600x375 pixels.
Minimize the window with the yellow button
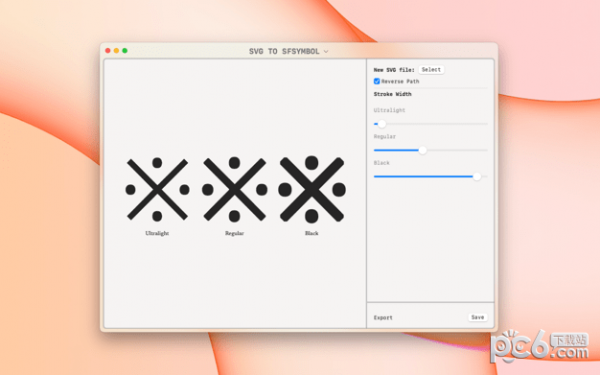pos(116,51)
